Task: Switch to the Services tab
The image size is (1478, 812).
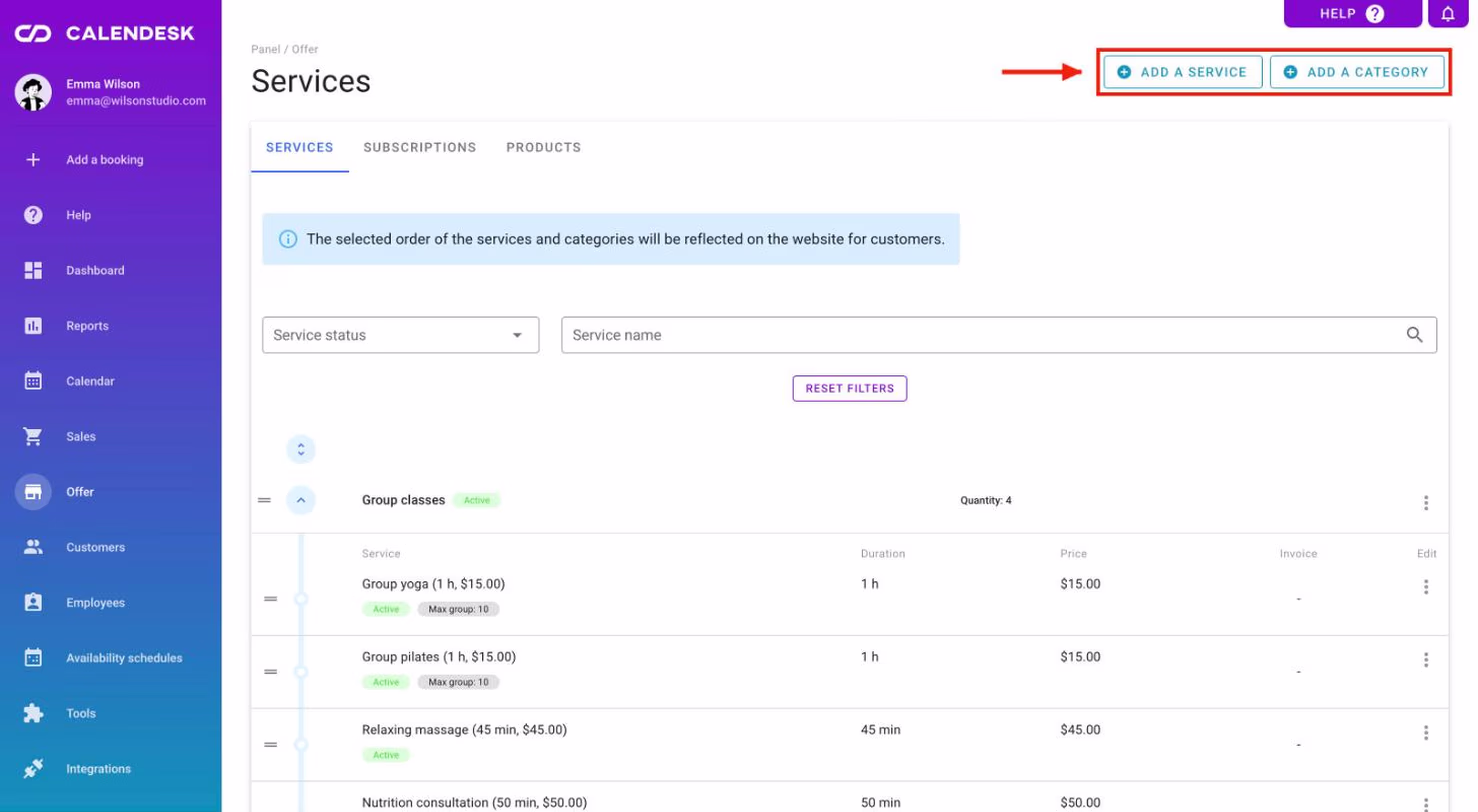Action: pyautogui.click(x=300, y=147)
